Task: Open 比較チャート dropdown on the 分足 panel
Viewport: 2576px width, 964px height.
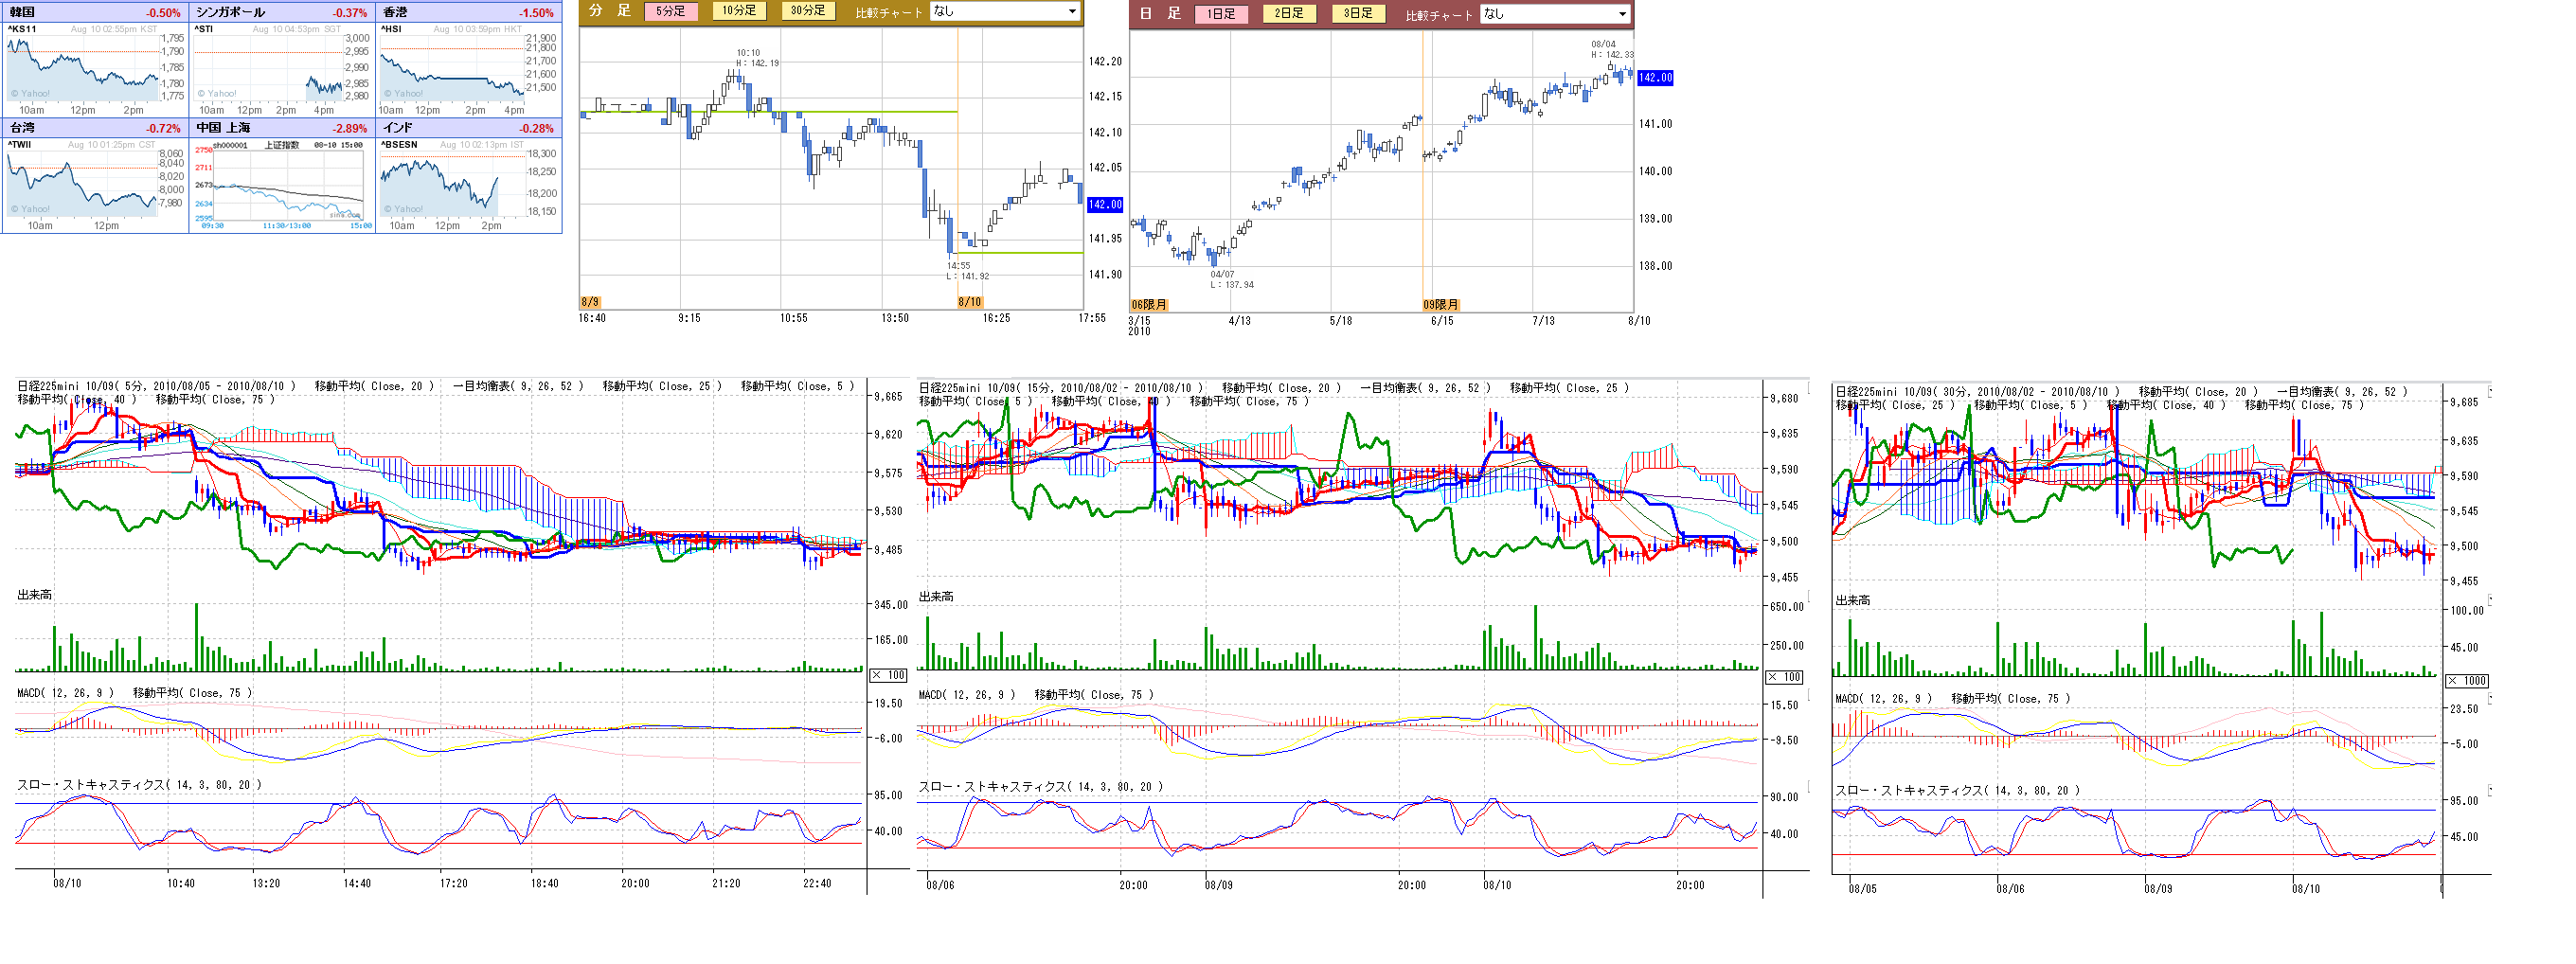Action: (x=1003, y=12)
